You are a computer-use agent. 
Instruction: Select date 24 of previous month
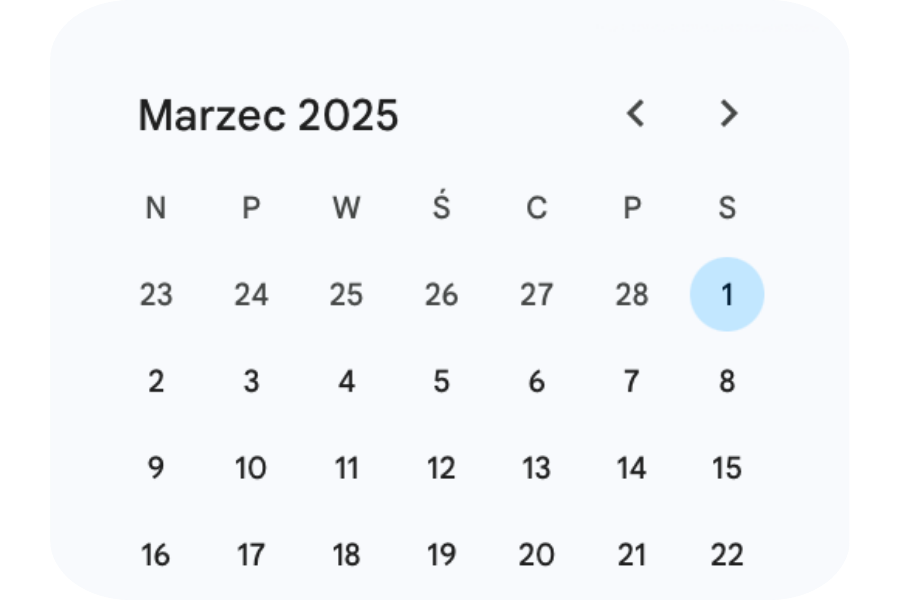tap(251, 295)
